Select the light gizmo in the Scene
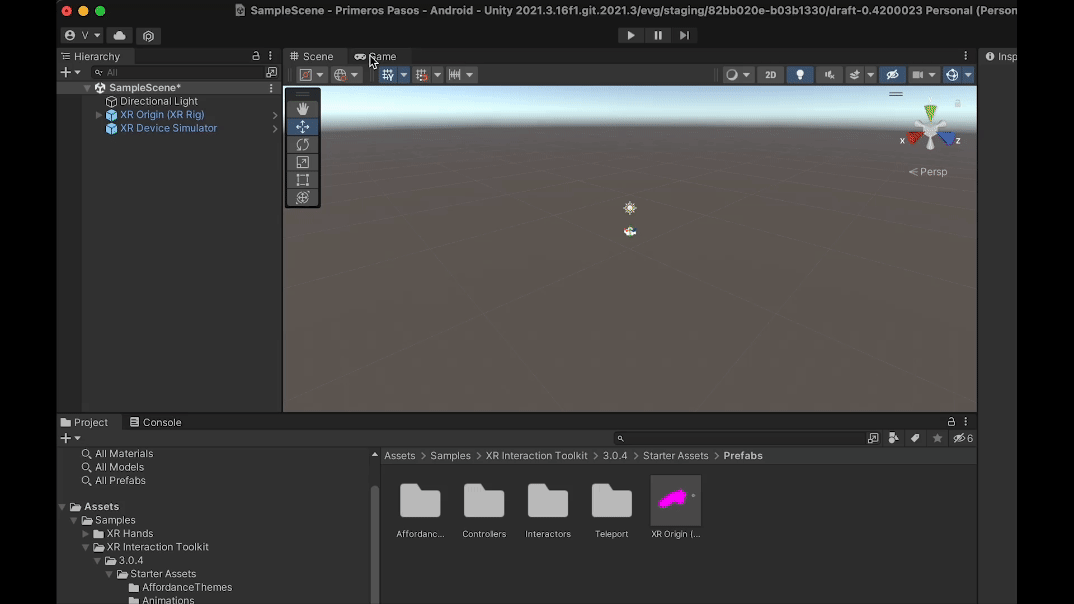The width and height of the screenshot is (1074, 604). [629, 207]
